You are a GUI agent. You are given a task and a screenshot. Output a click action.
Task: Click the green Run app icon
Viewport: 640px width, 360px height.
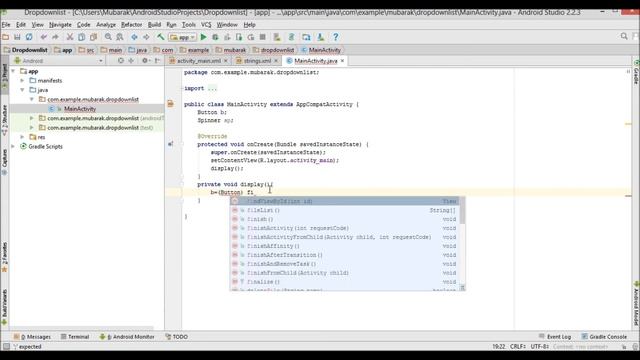(x=203, y=37)
